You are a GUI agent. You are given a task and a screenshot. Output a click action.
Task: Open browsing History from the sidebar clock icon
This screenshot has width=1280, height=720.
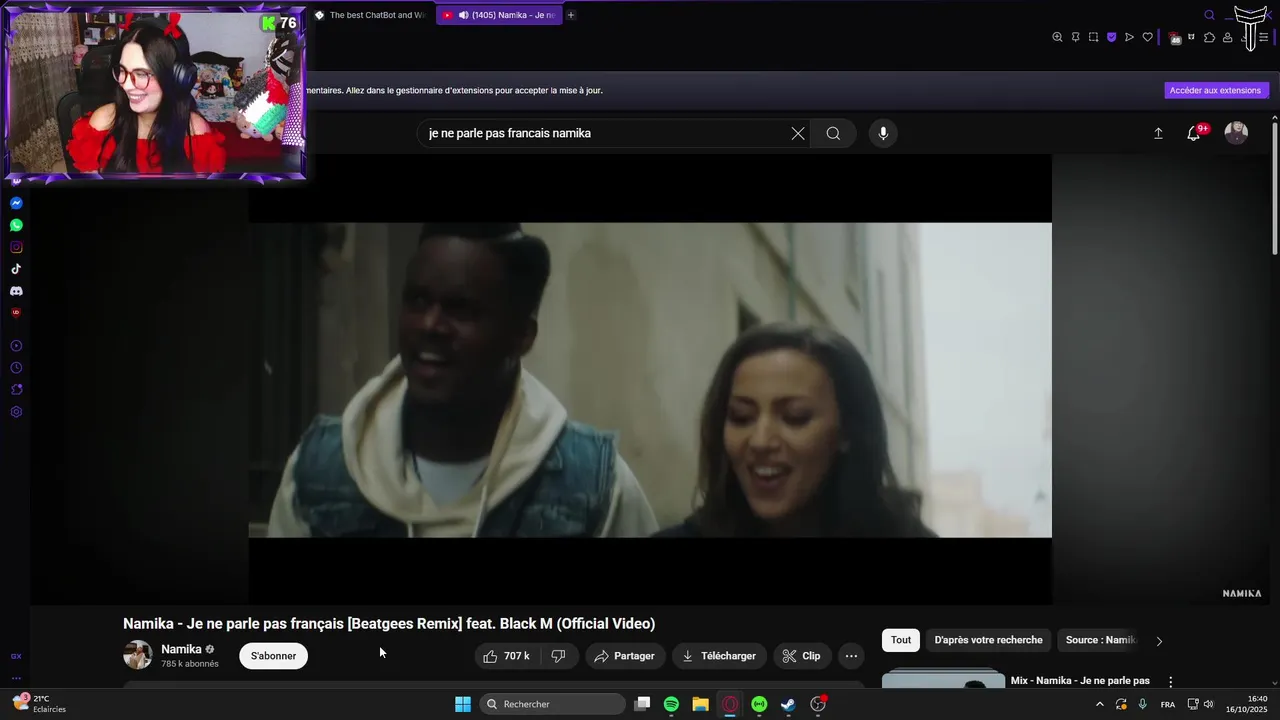pyautogui.click(x=16, y=368)
